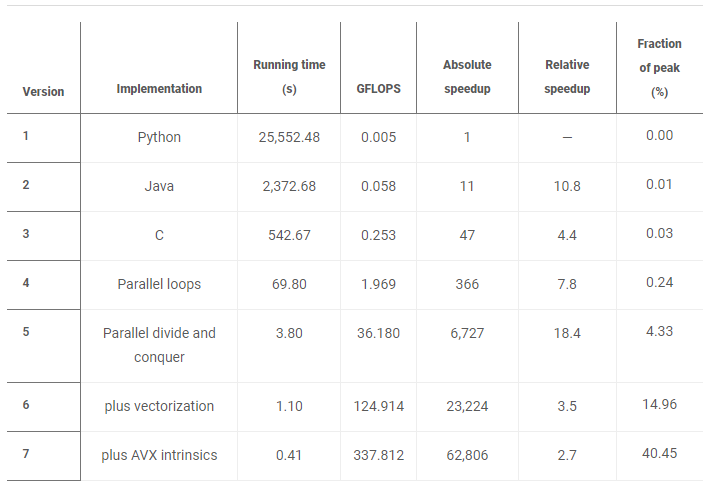
Task: Select the Absolute speedup header
Action: tap(466, 77)
